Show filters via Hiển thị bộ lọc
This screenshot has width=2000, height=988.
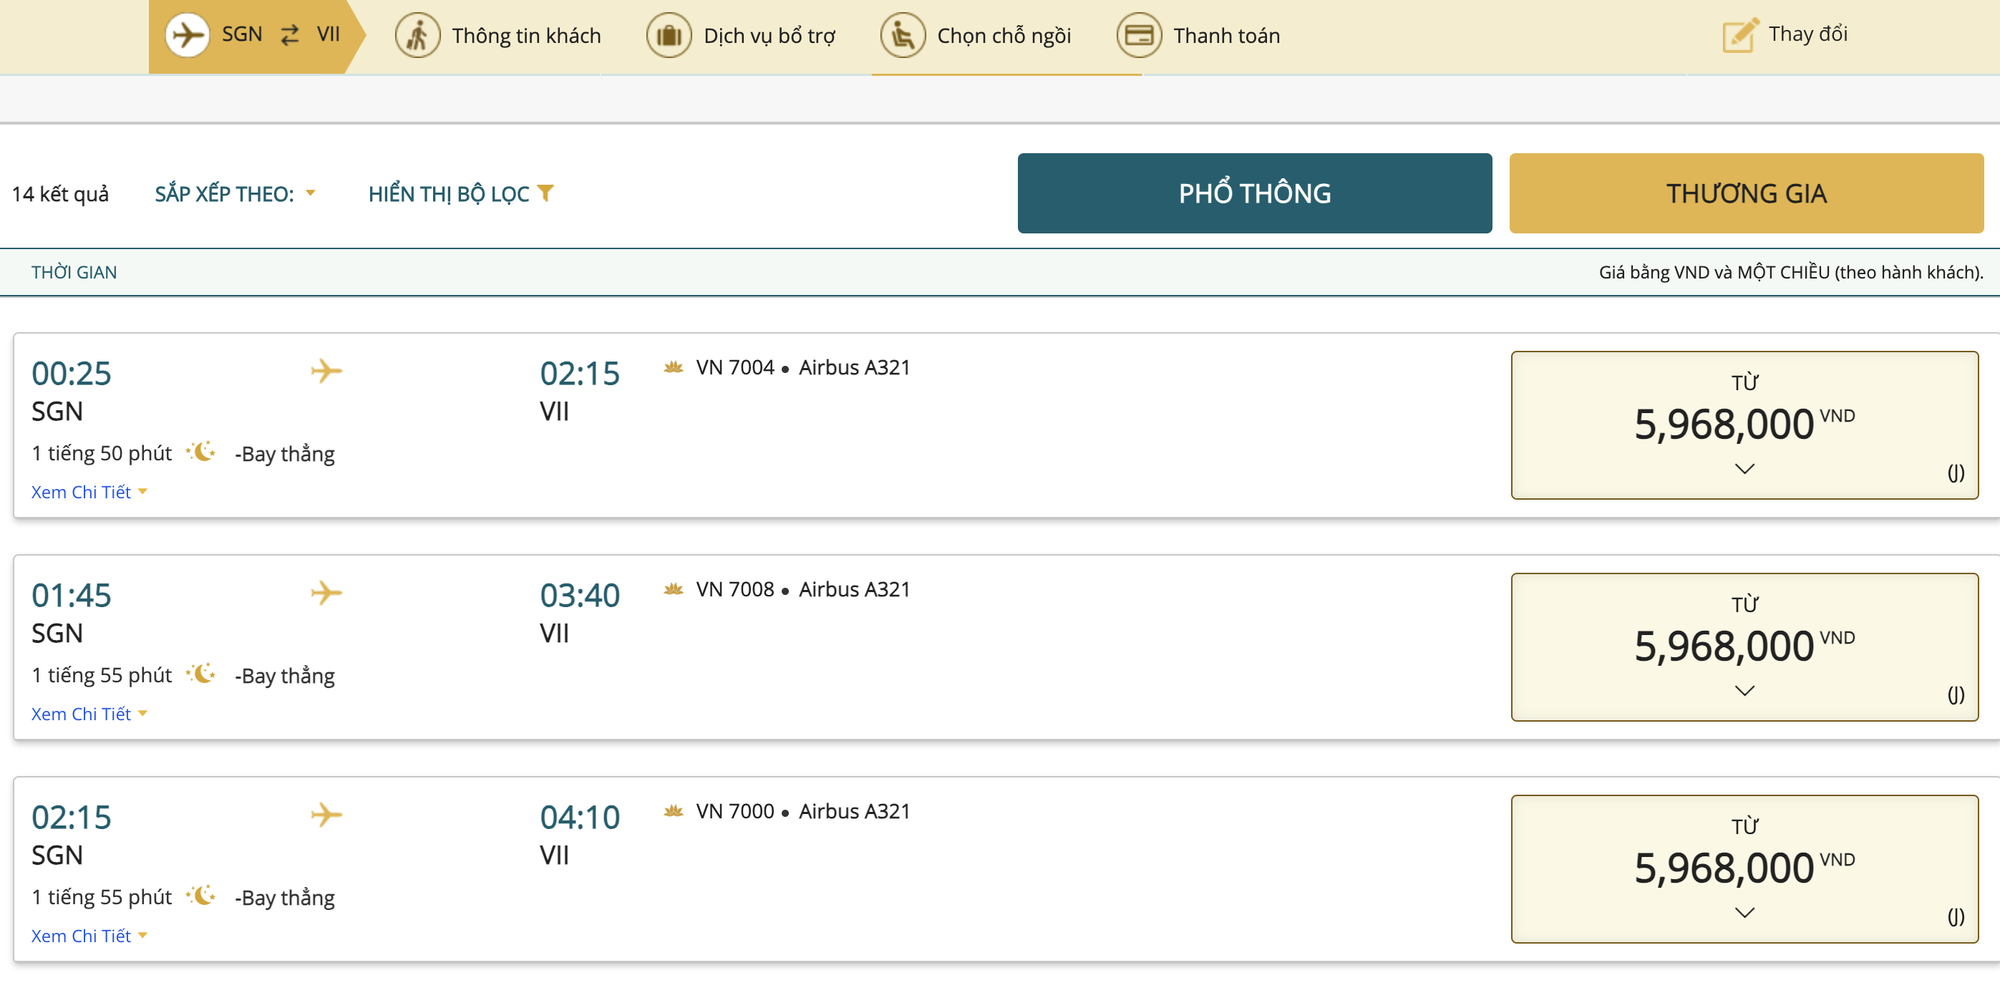(461, 194)
